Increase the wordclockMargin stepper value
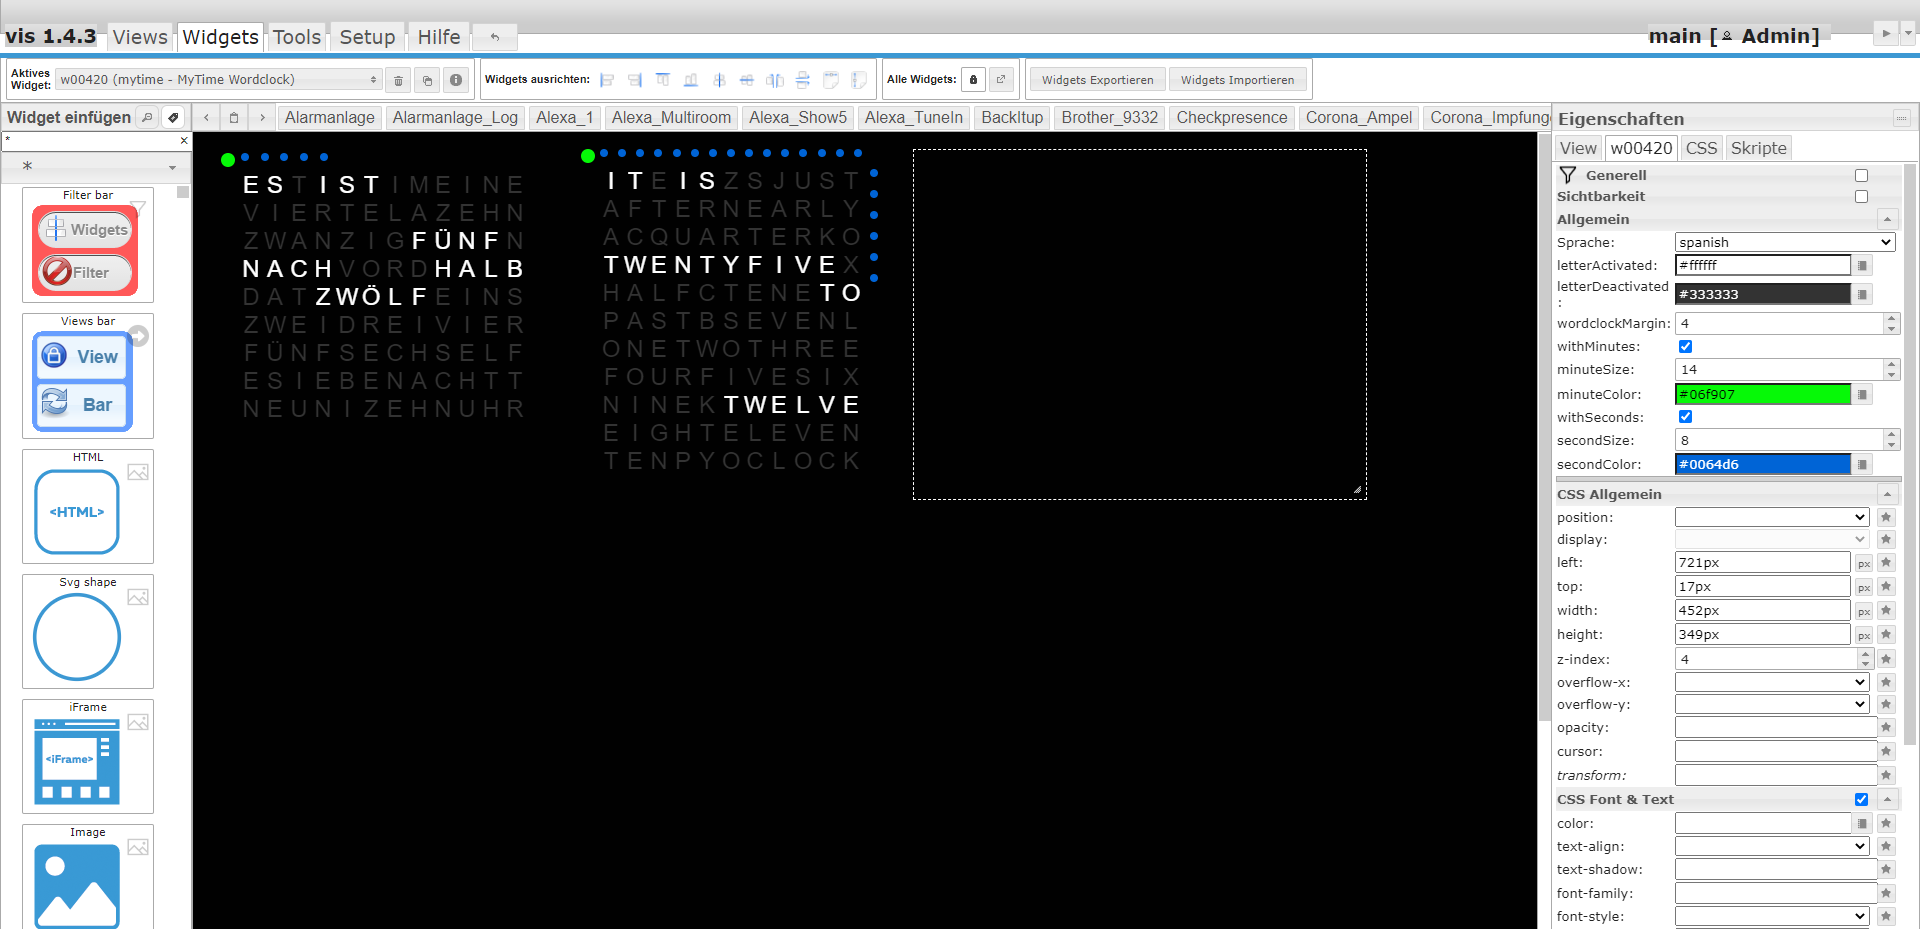This screenshot has width=1920, height=929. 1890,318
